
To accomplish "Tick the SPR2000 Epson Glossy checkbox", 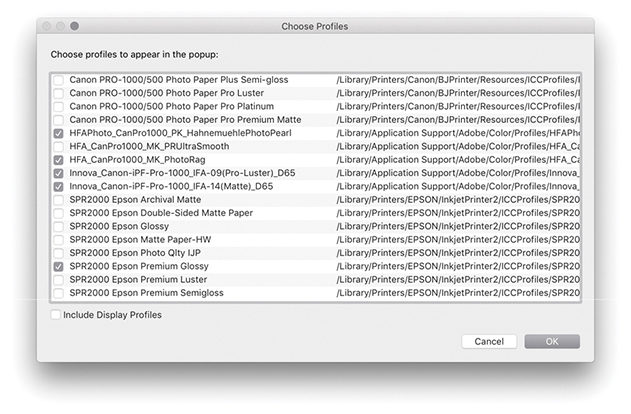I will click(x=58, y=227).
